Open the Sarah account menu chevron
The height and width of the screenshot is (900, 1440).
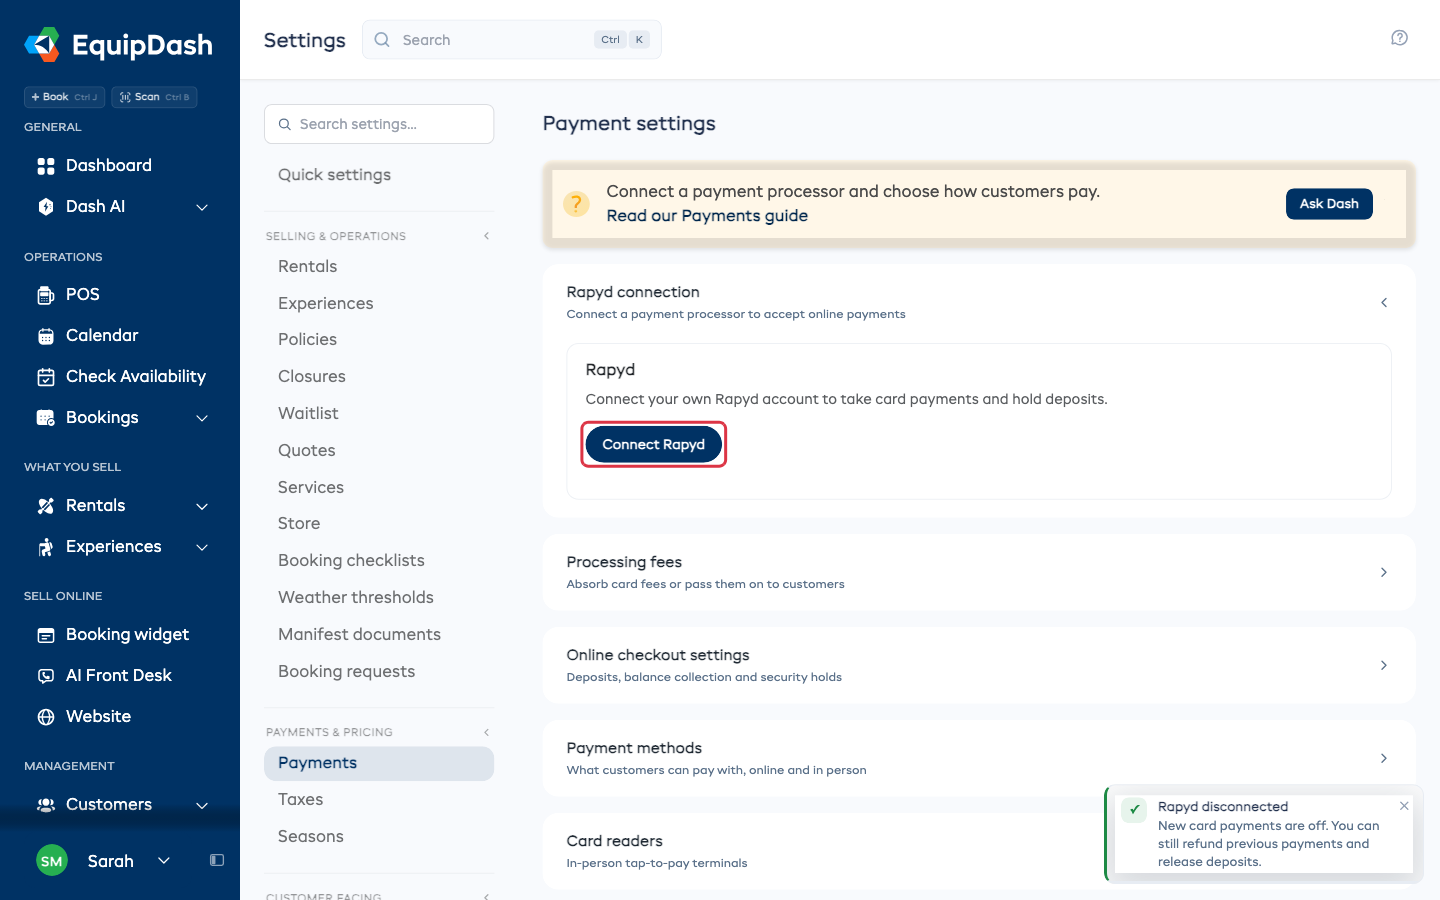(x=164, y=860)
